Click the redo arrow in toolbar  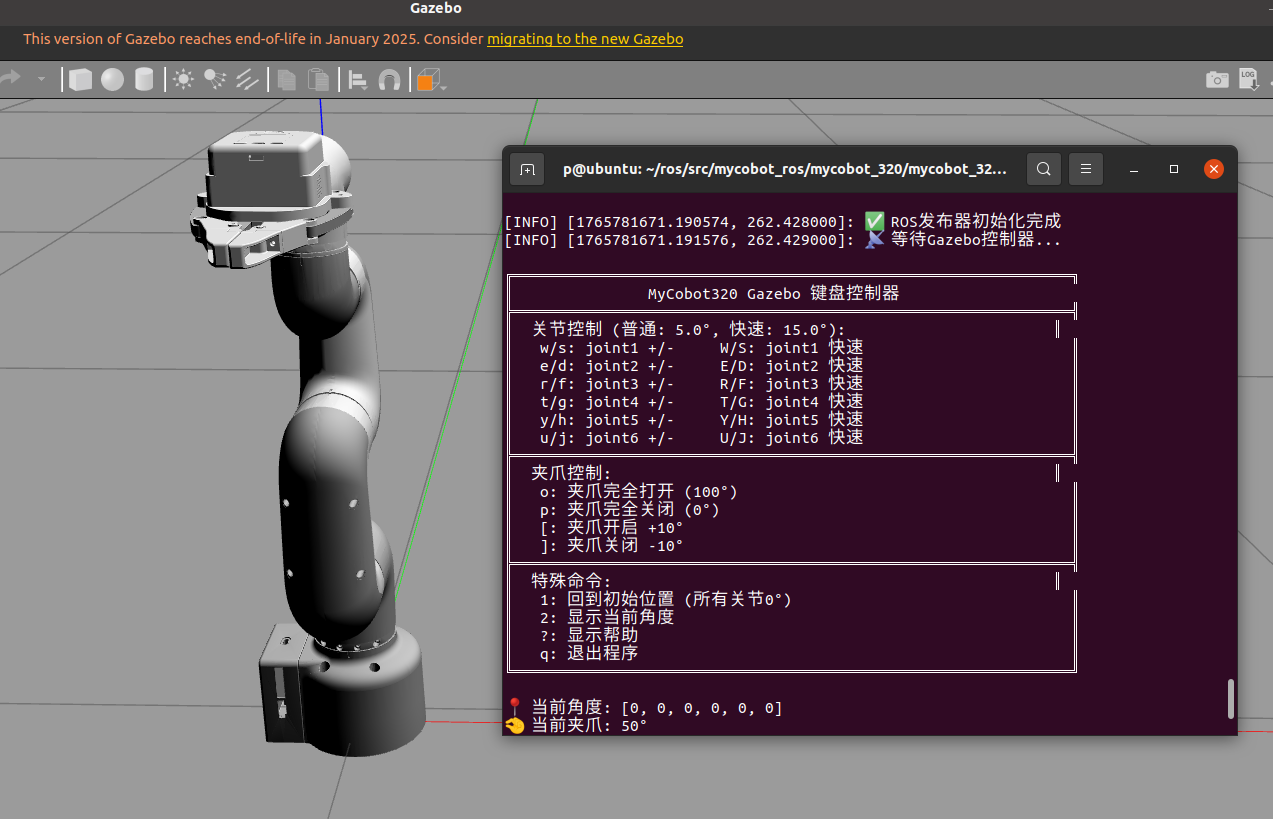tap(12, 78)
